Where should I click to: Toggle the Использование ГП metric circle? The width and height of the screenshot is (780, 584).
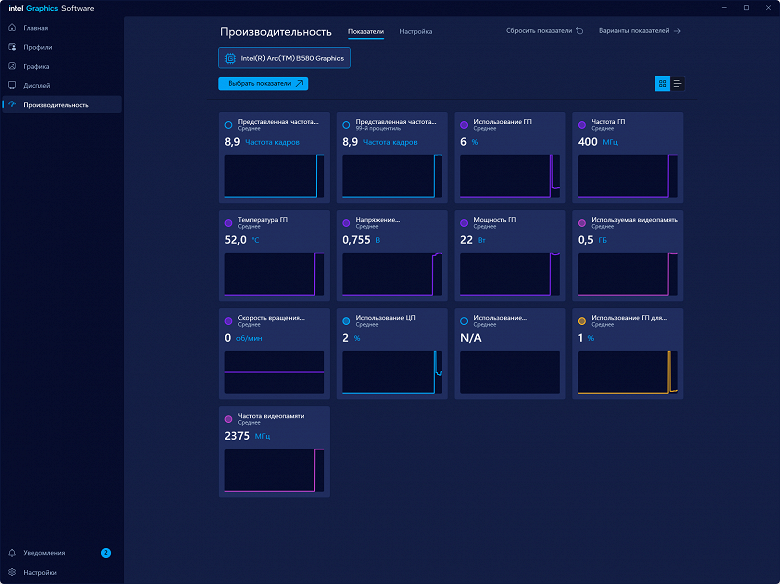(464, 125)
